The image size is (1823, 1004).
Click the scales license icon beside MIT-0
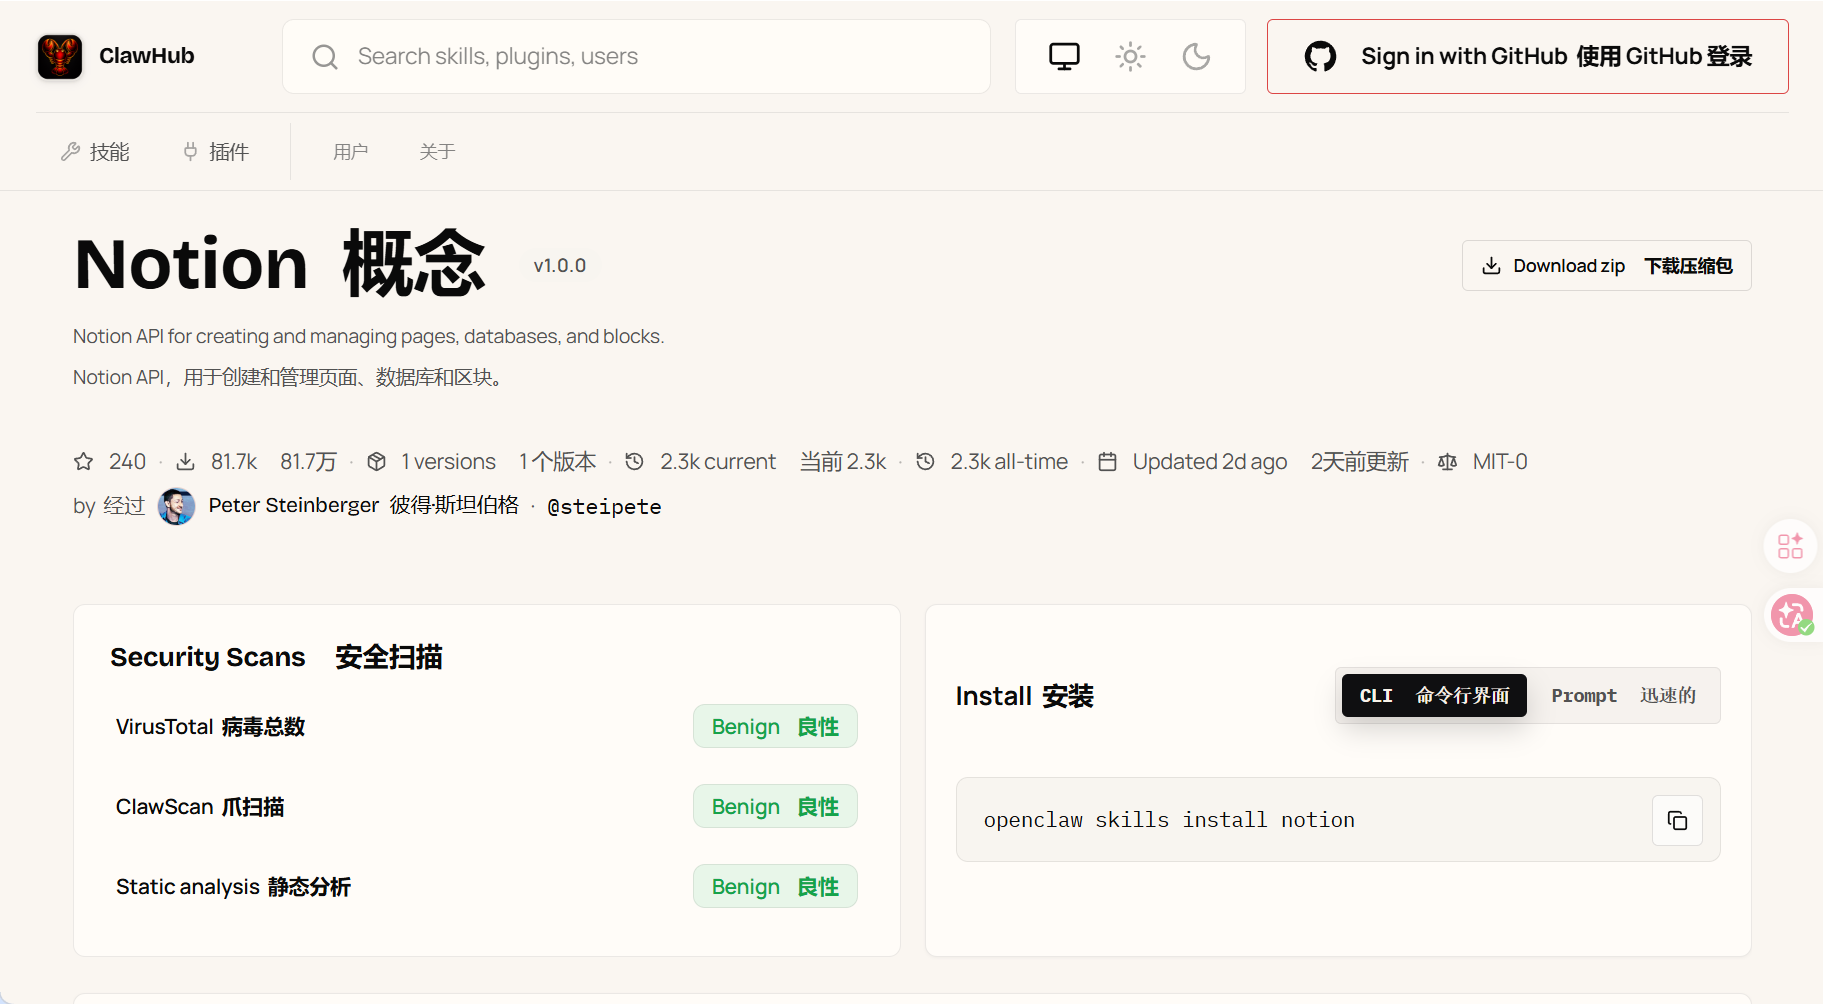[x=1447, y=462]
